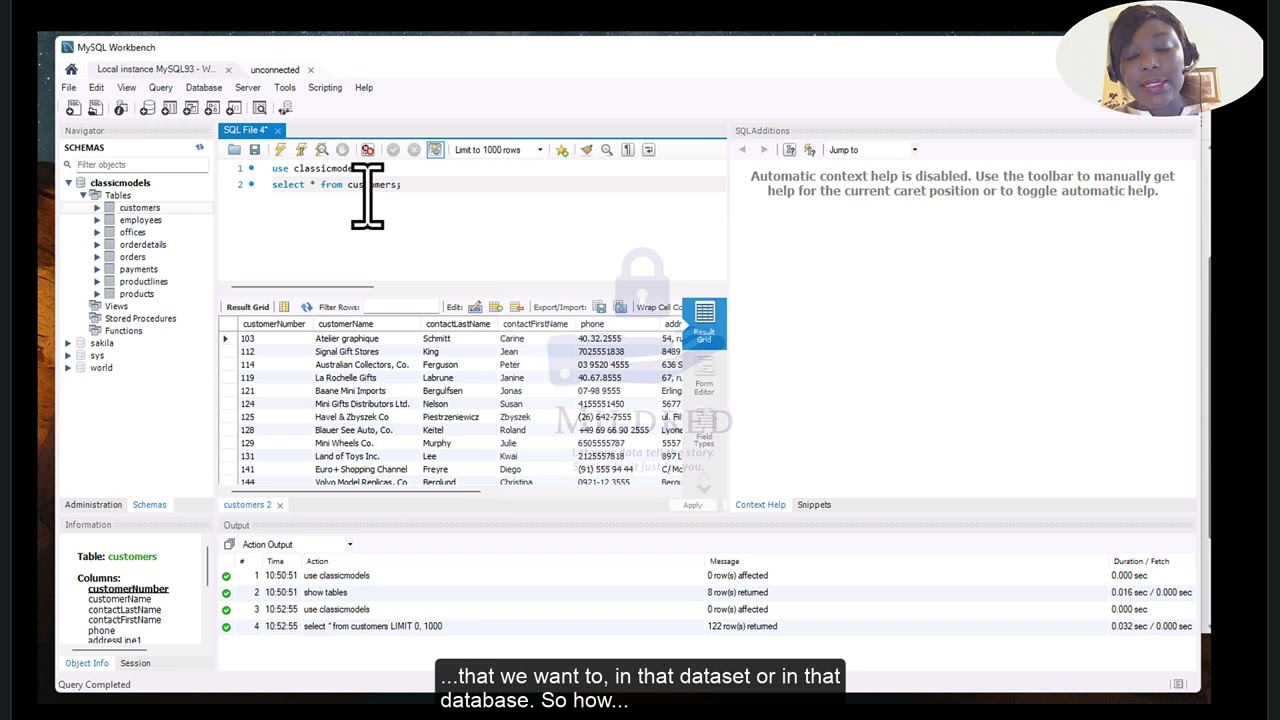Expand the sys schema

click(69, 356)
